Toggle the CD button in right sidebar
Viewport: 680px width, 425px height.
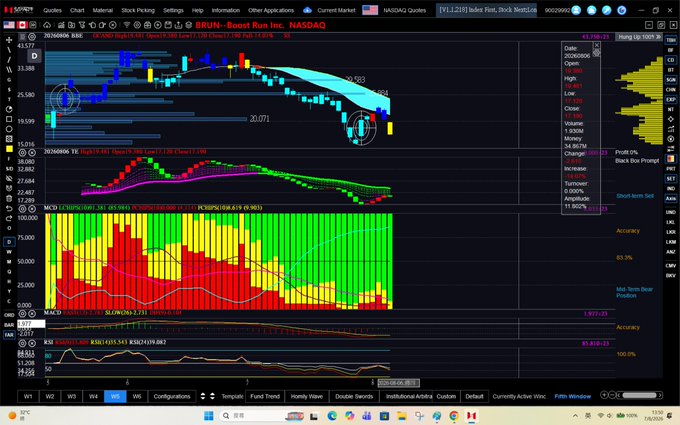coord(671,60)
